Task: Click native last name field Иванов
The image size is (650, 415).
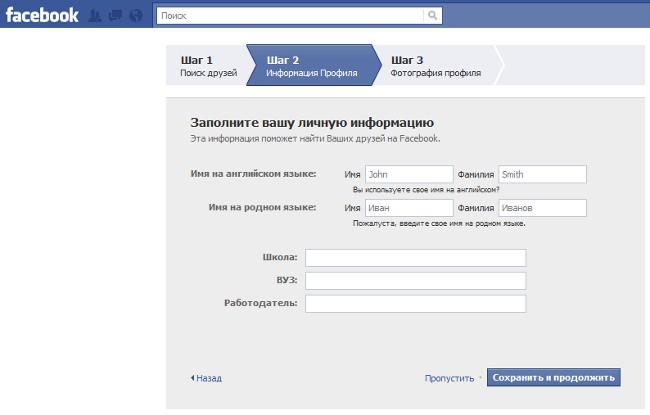Action: [543, 208]
